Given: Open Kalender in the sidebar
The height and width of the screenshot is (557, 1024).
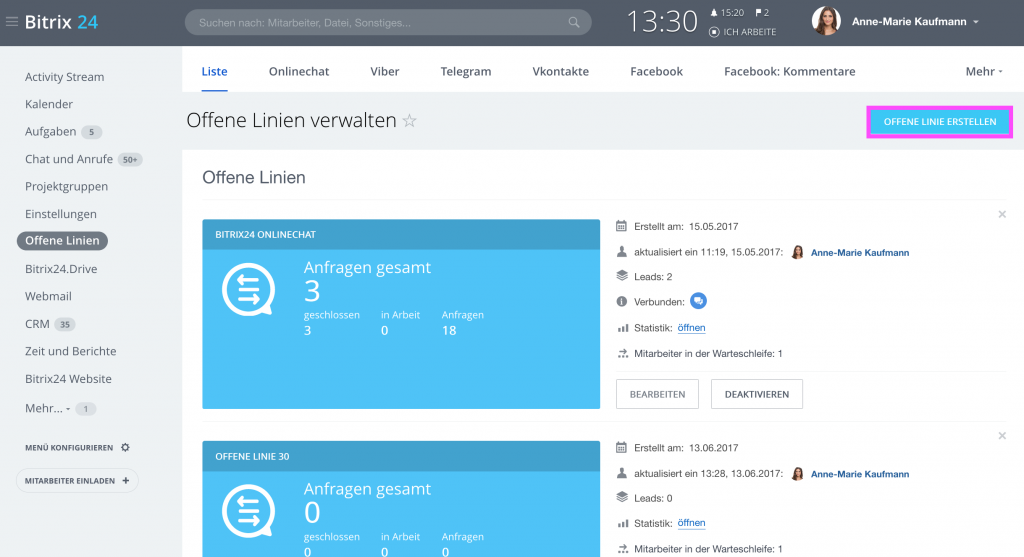Looking at the screenshot, I should coord(49,104).
